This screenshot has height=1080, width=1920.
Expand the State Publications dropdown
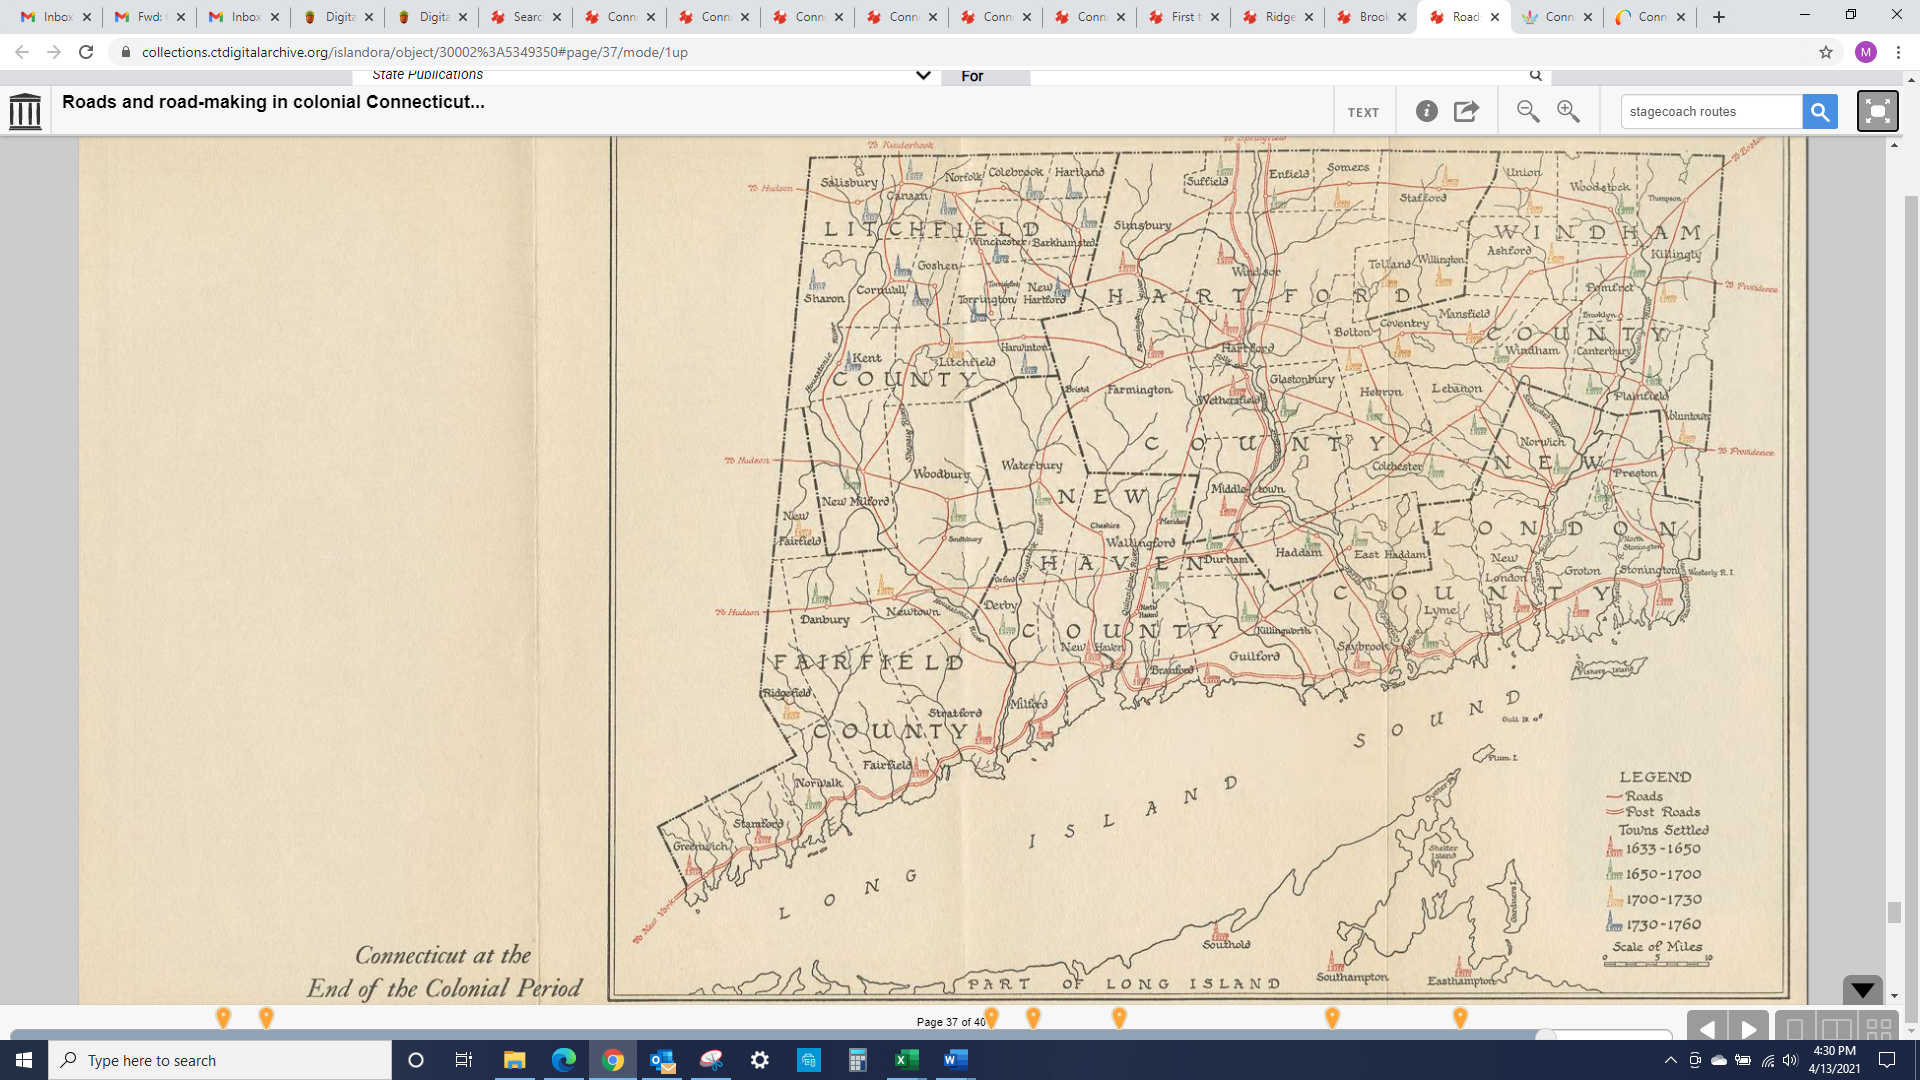[x=922, y=75]
